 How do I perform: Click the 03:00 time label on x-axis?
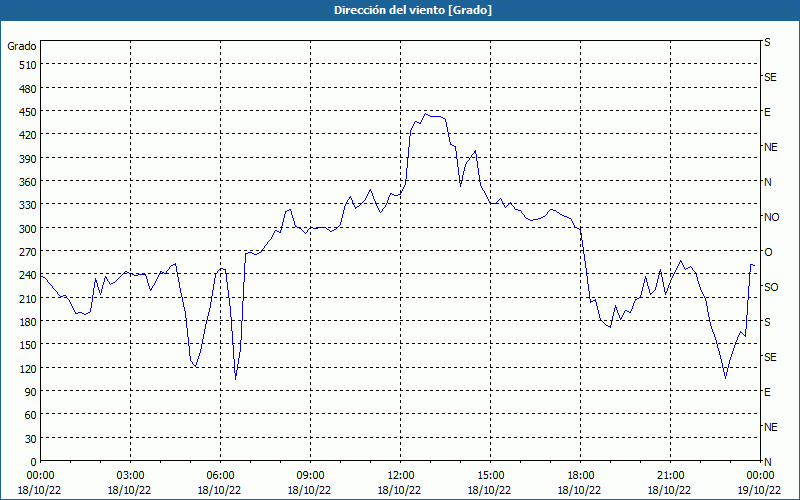pyautogui.click(x=130, y=476)
